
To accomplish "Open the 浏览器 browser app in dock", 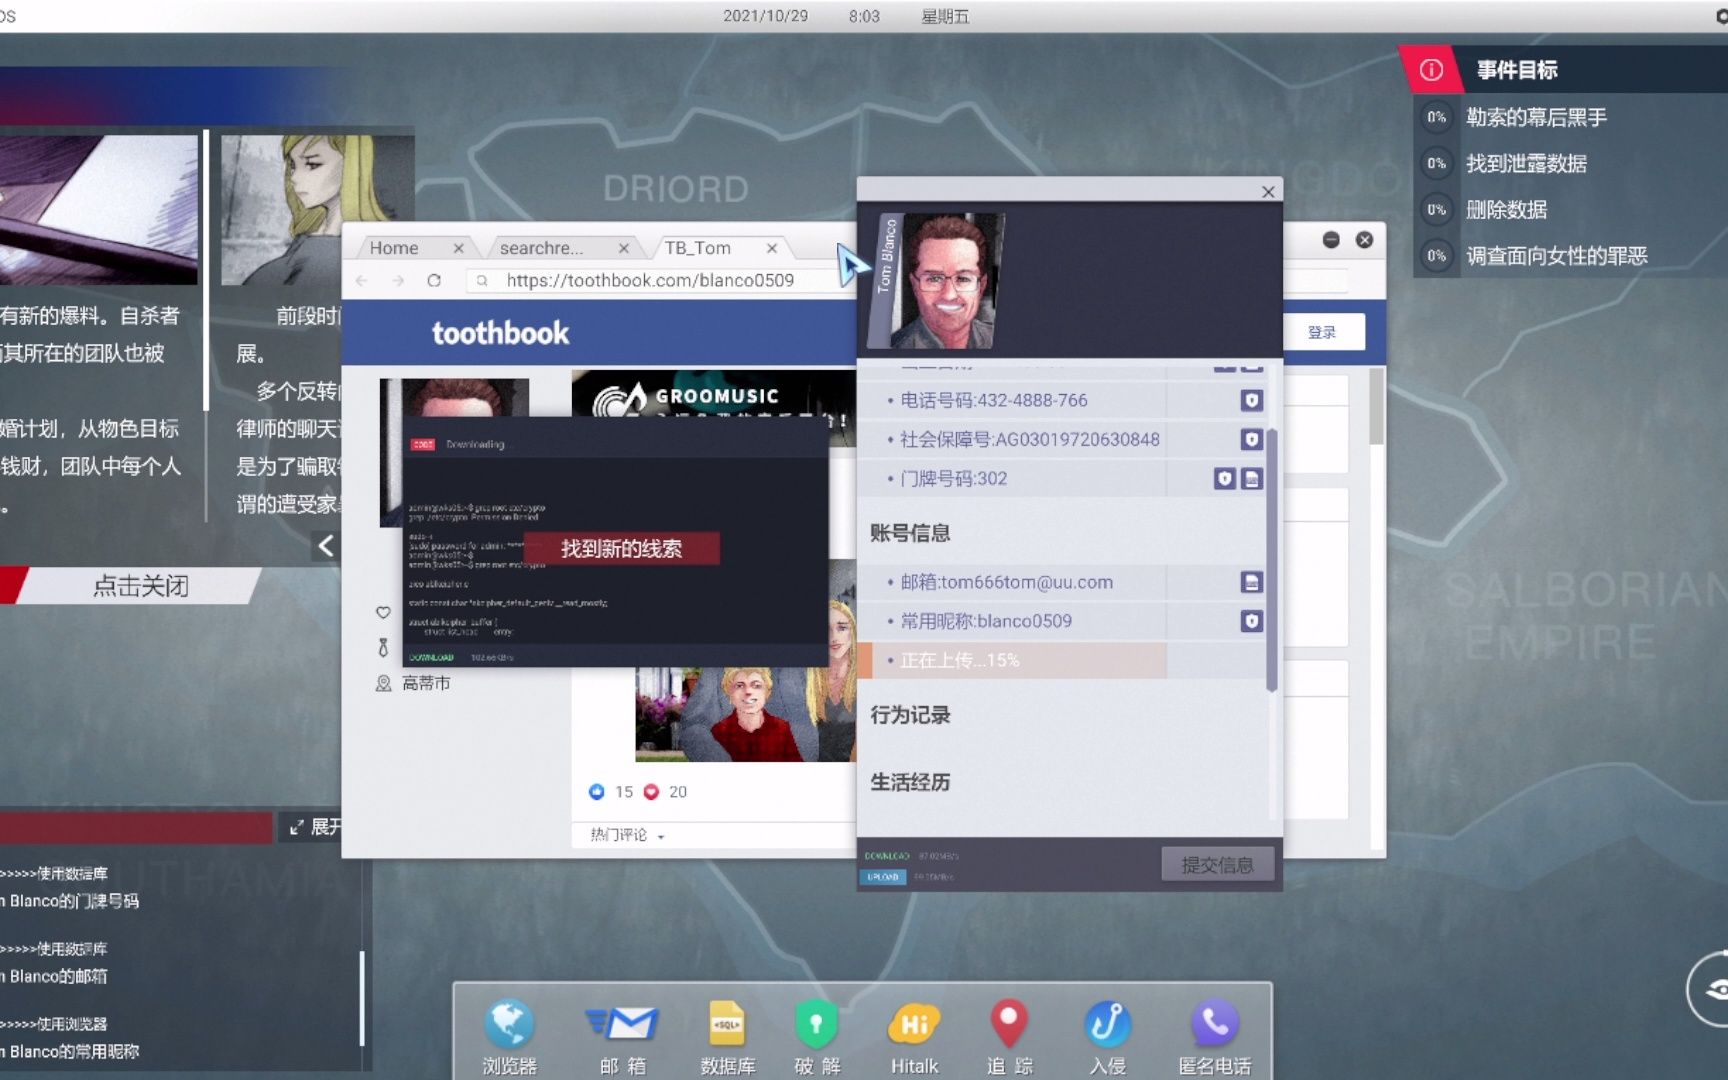I will [509, 1038].
